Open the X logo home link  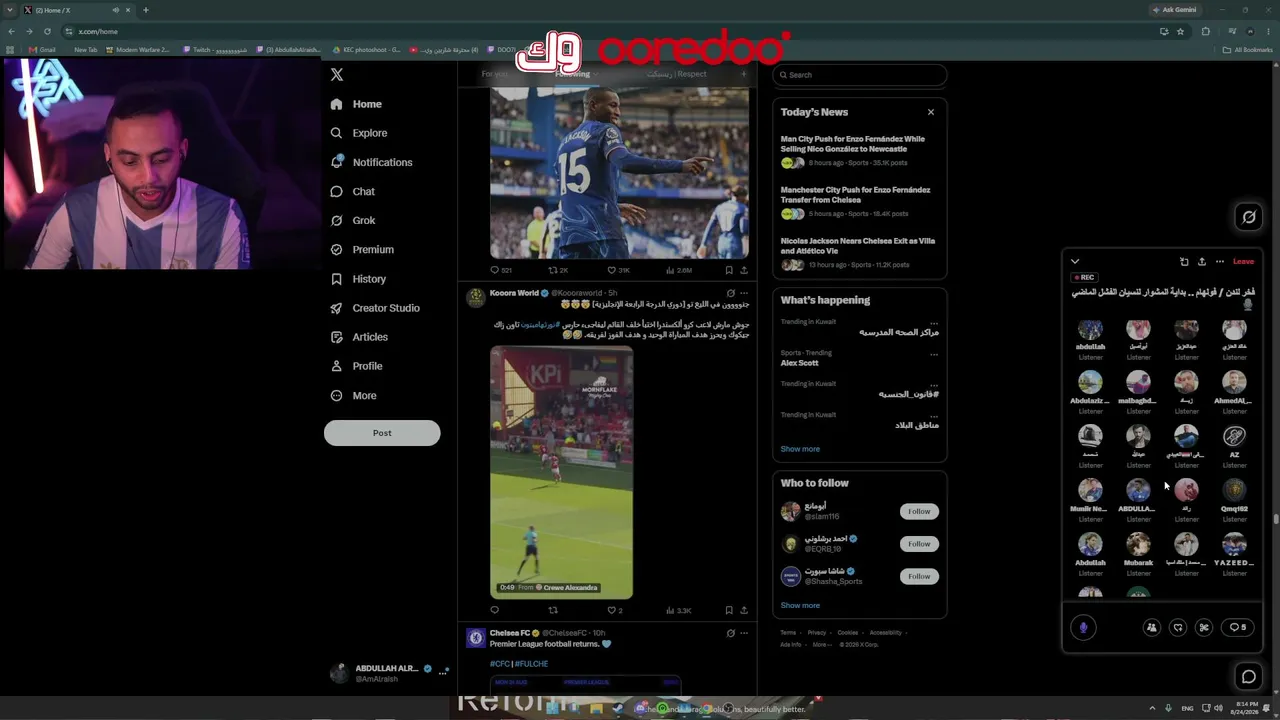click(x=337, y=75)
